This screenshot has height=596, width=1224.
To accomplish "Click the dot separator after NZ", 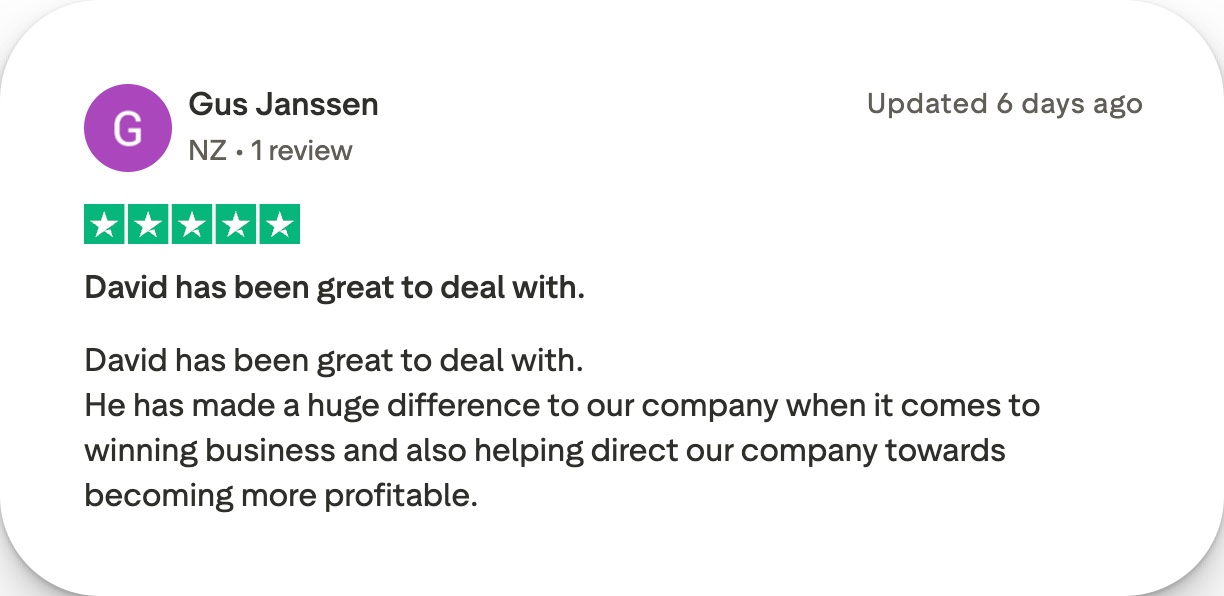I will pos(239,152).
